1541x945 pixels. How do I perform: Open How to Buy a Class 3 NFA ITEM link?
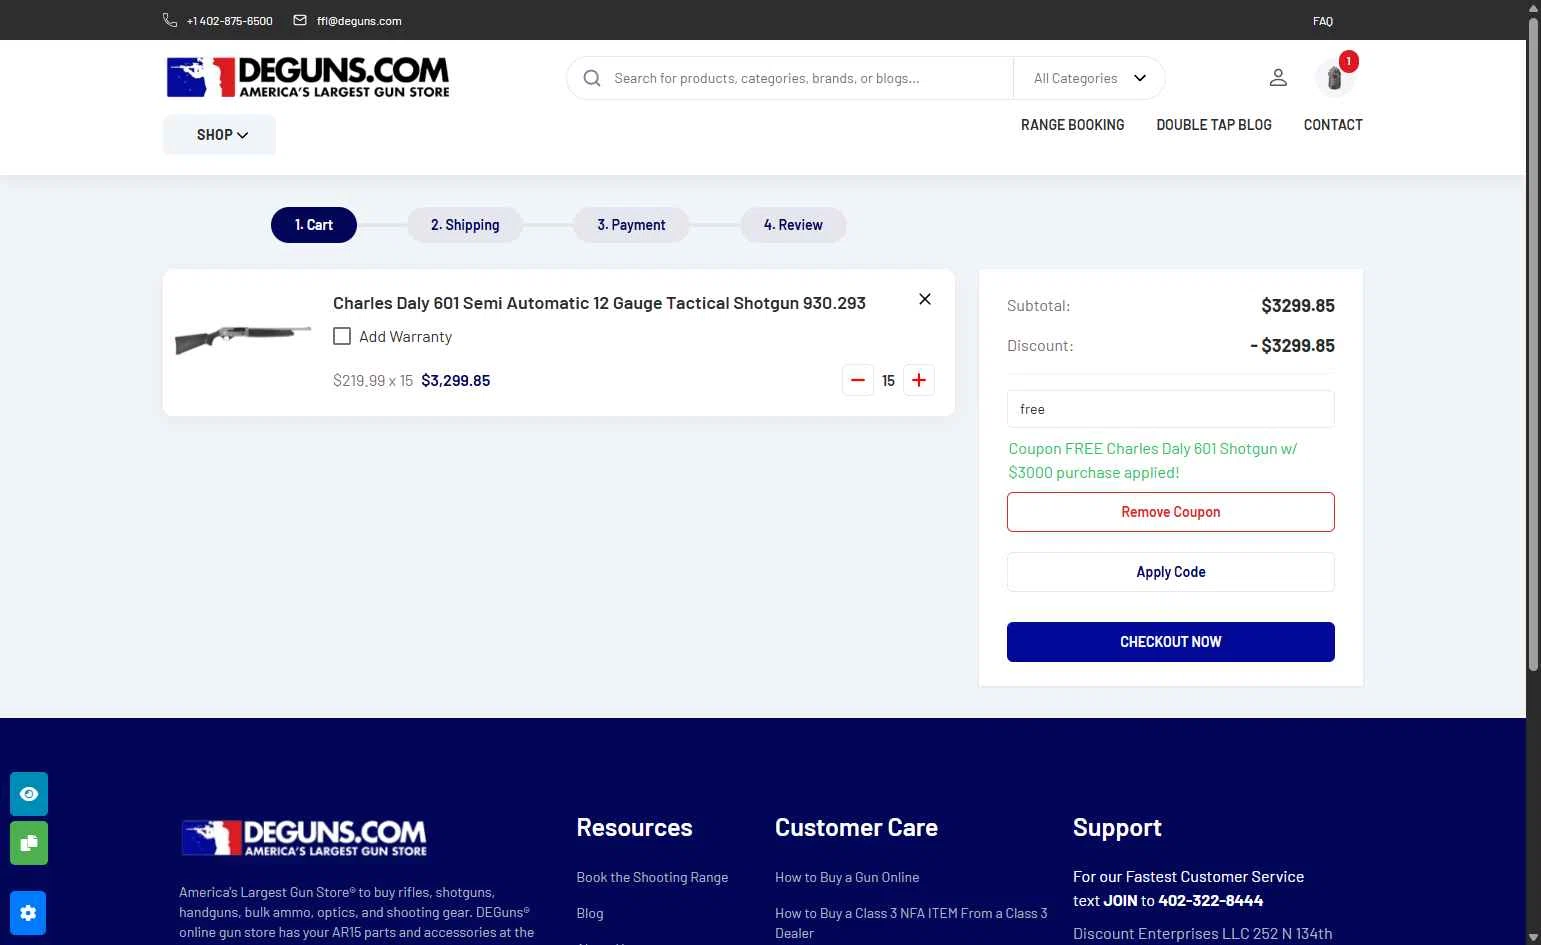[x=911, y=923]
